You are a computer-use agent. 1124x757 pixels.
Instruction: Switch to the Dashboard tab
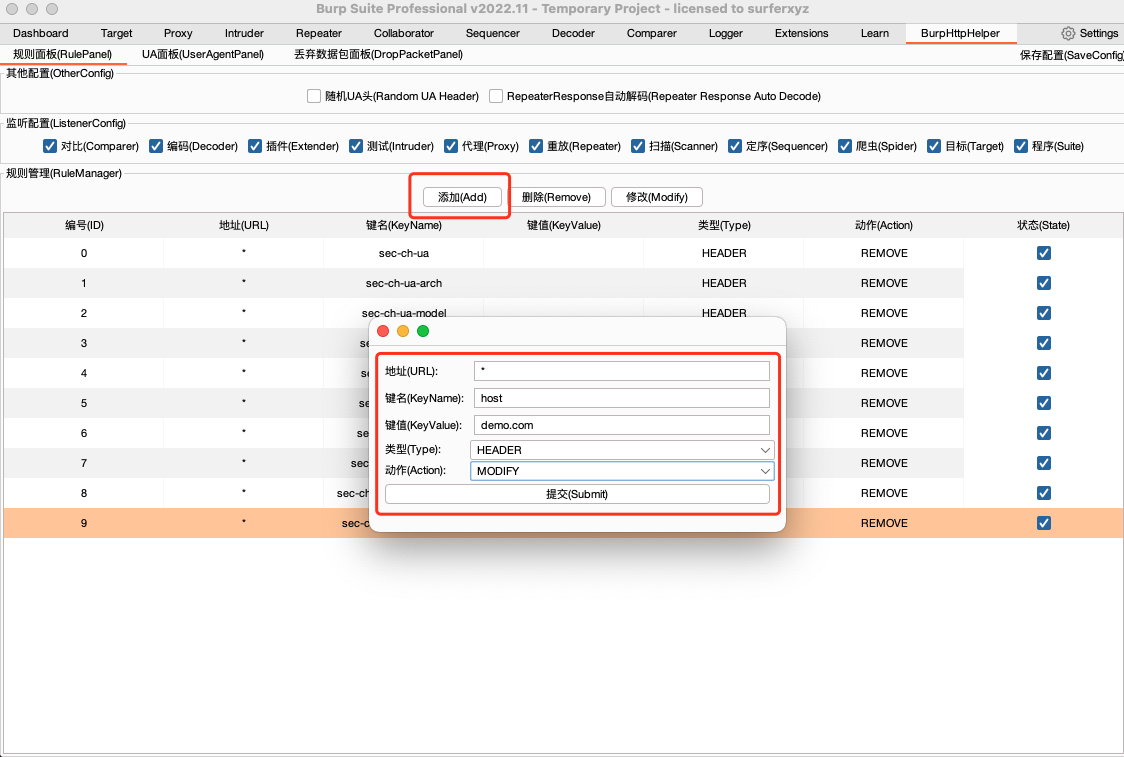41,33
